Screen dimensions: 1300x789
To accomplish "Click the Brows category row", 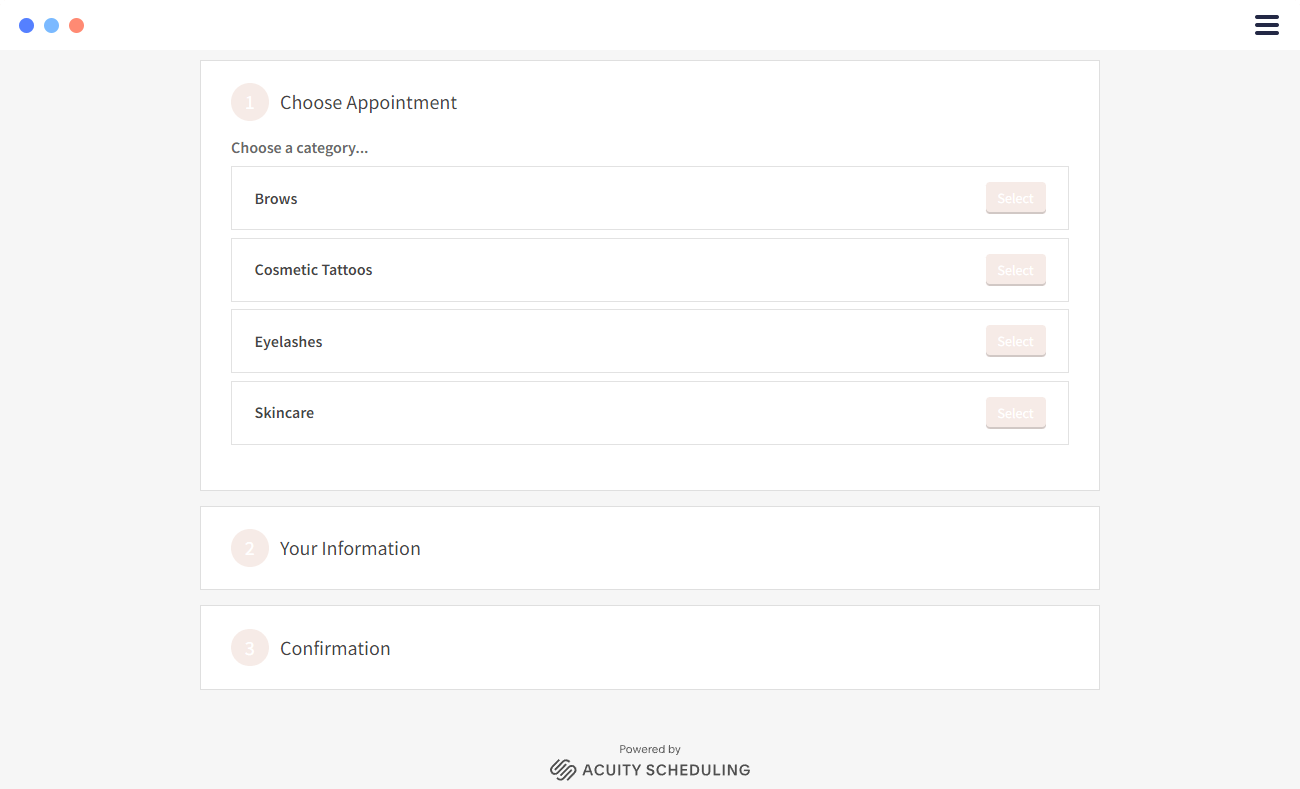I will point(600,198).
